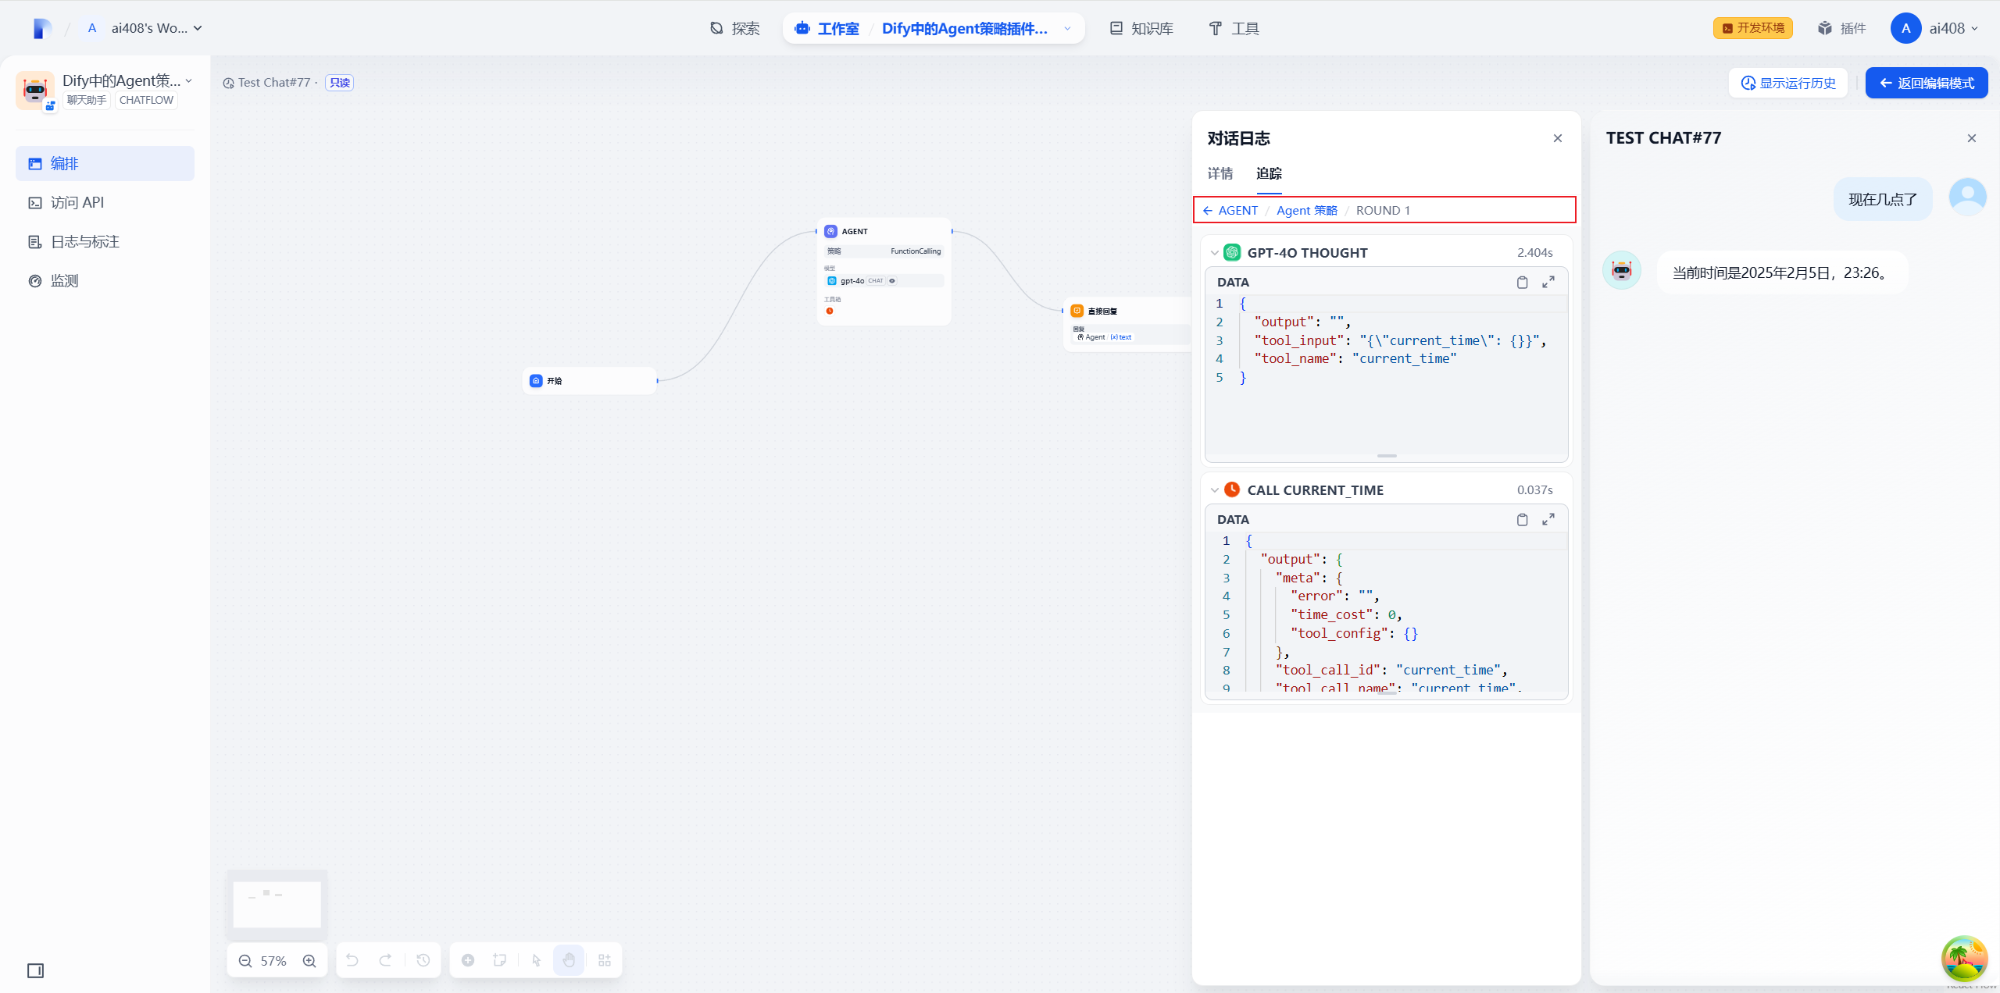Open the ai408's Workspace switcher
Image resolution: width=2000 pixels, height=993 pixels.
click(x=144, y=28)
